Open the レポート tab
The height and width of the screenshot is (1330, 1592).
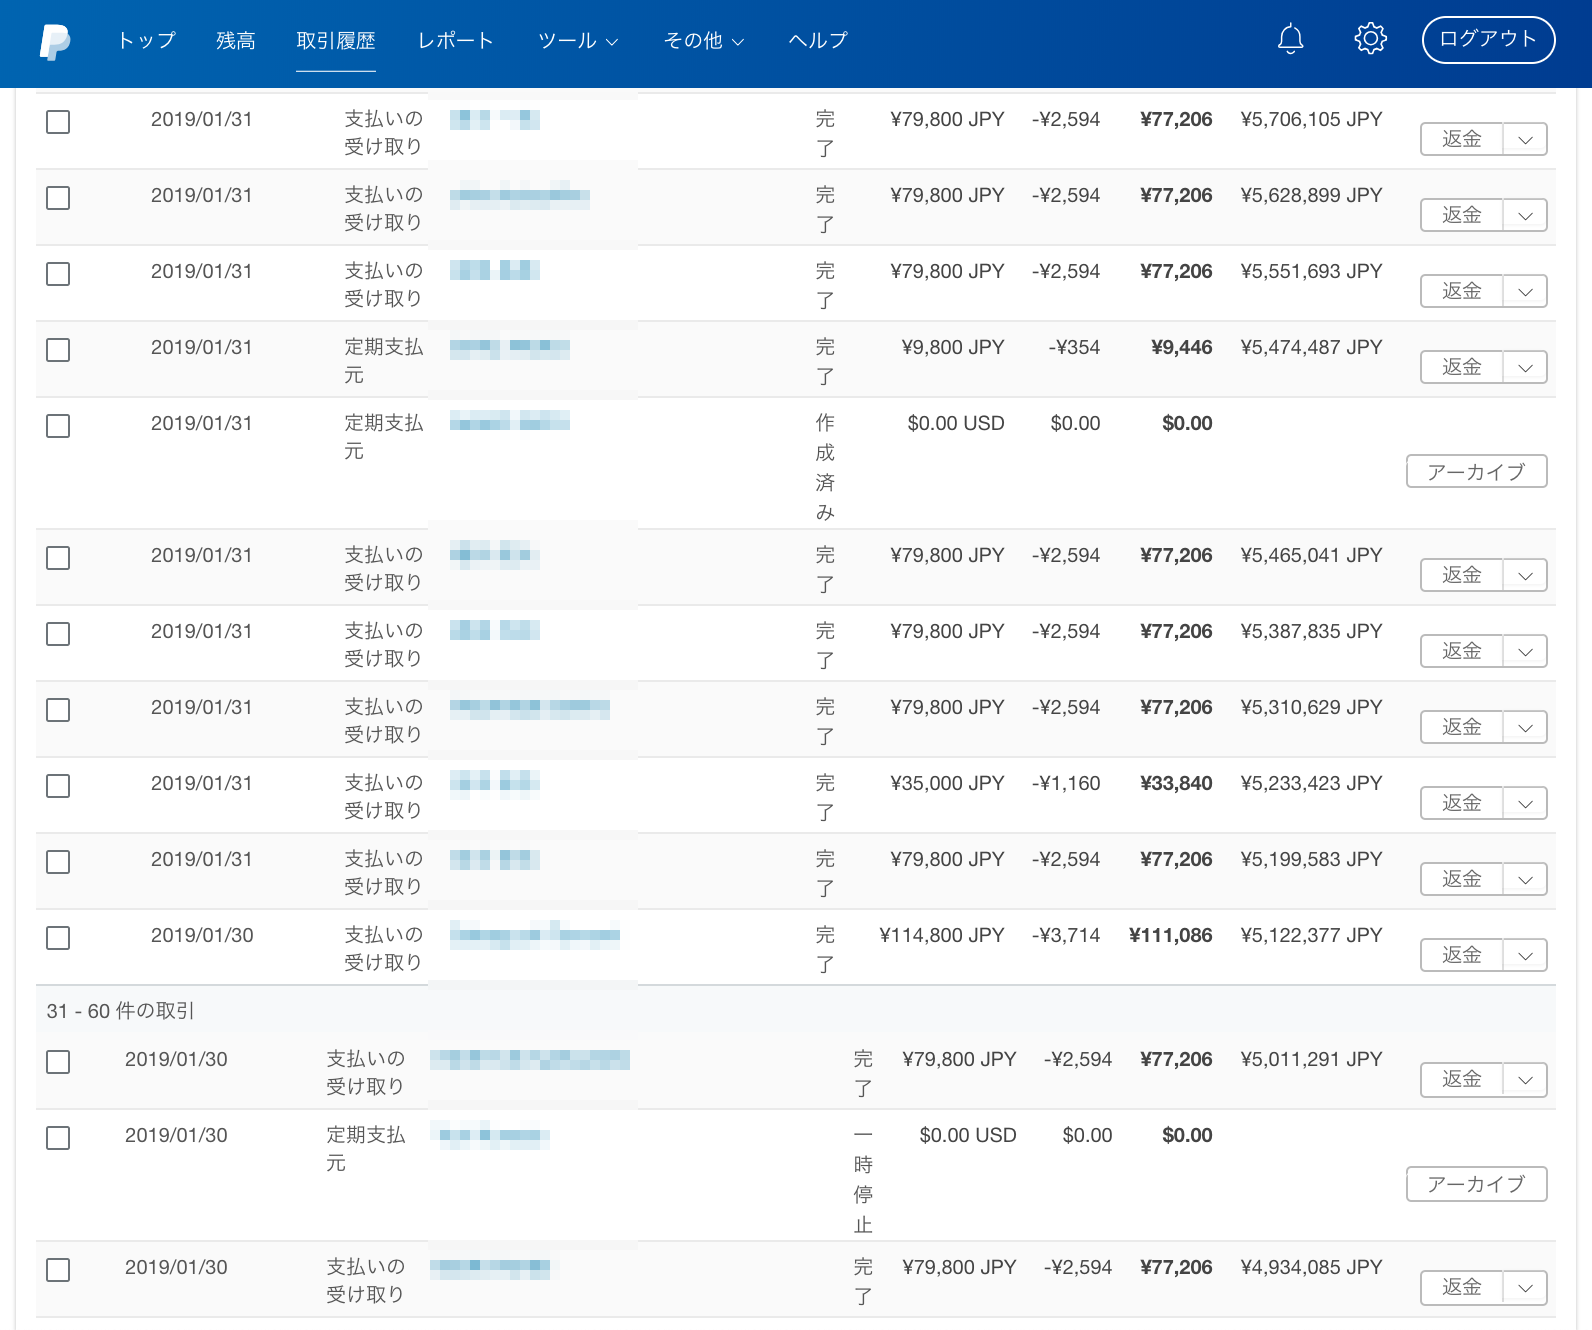tap(456, 40)
